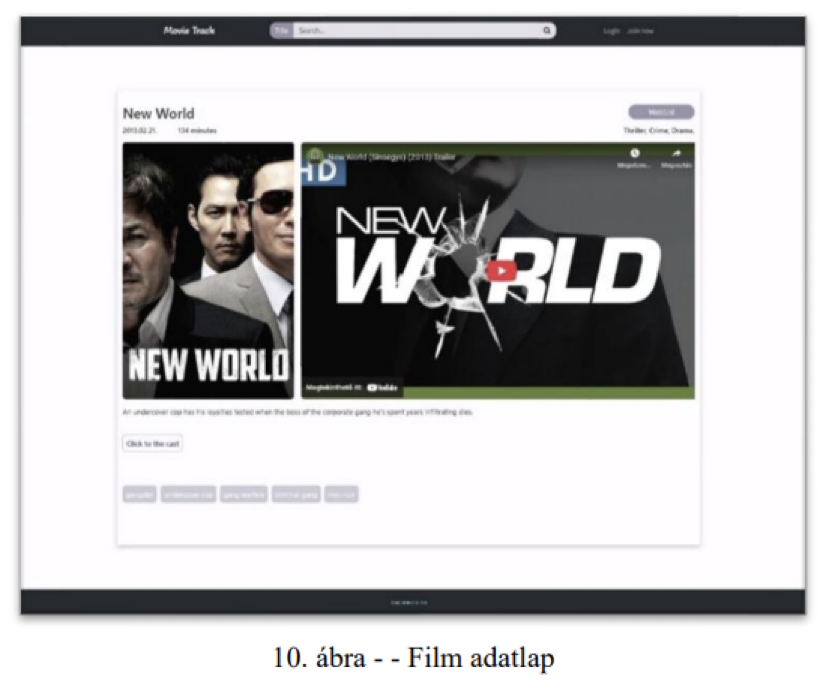The width and height of the screenshot is (832, 700).
Task: Click the 'Thriller, Crime, Drama' genre text
Action: pos(658,130)
